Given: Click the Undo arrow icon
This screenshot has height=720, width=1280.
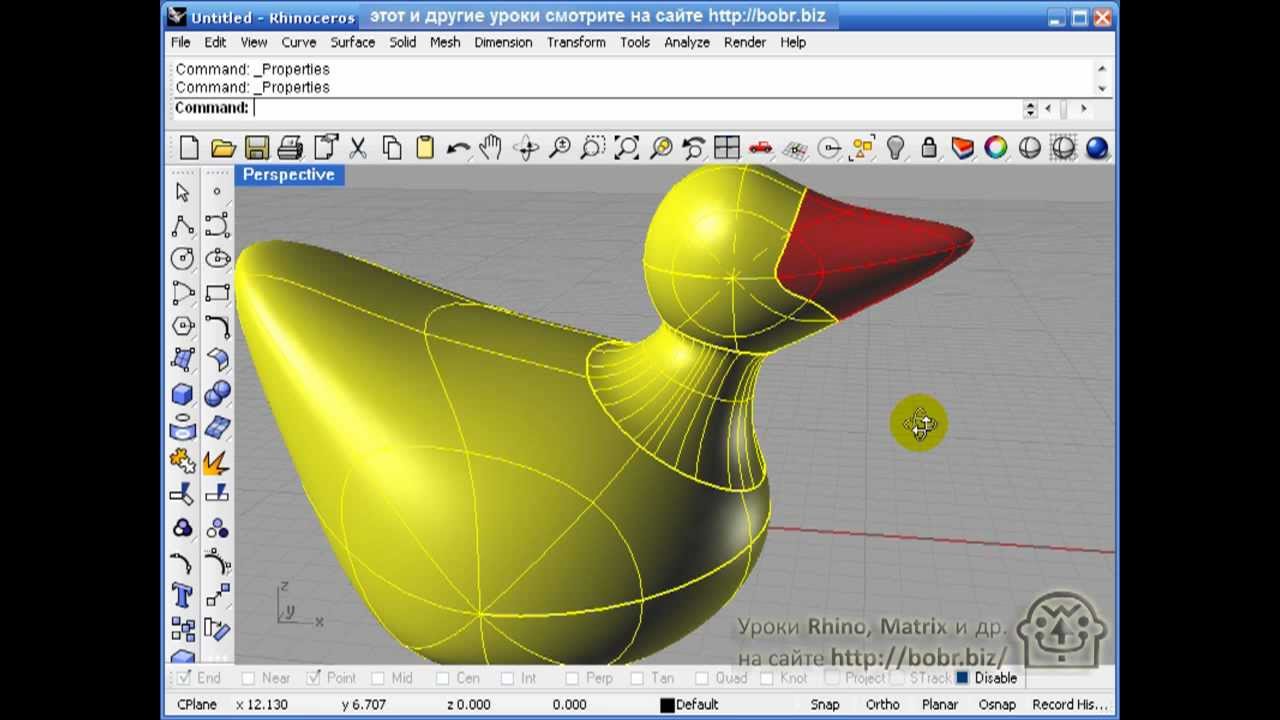Looking at the screenshot, I should [458, 148].
